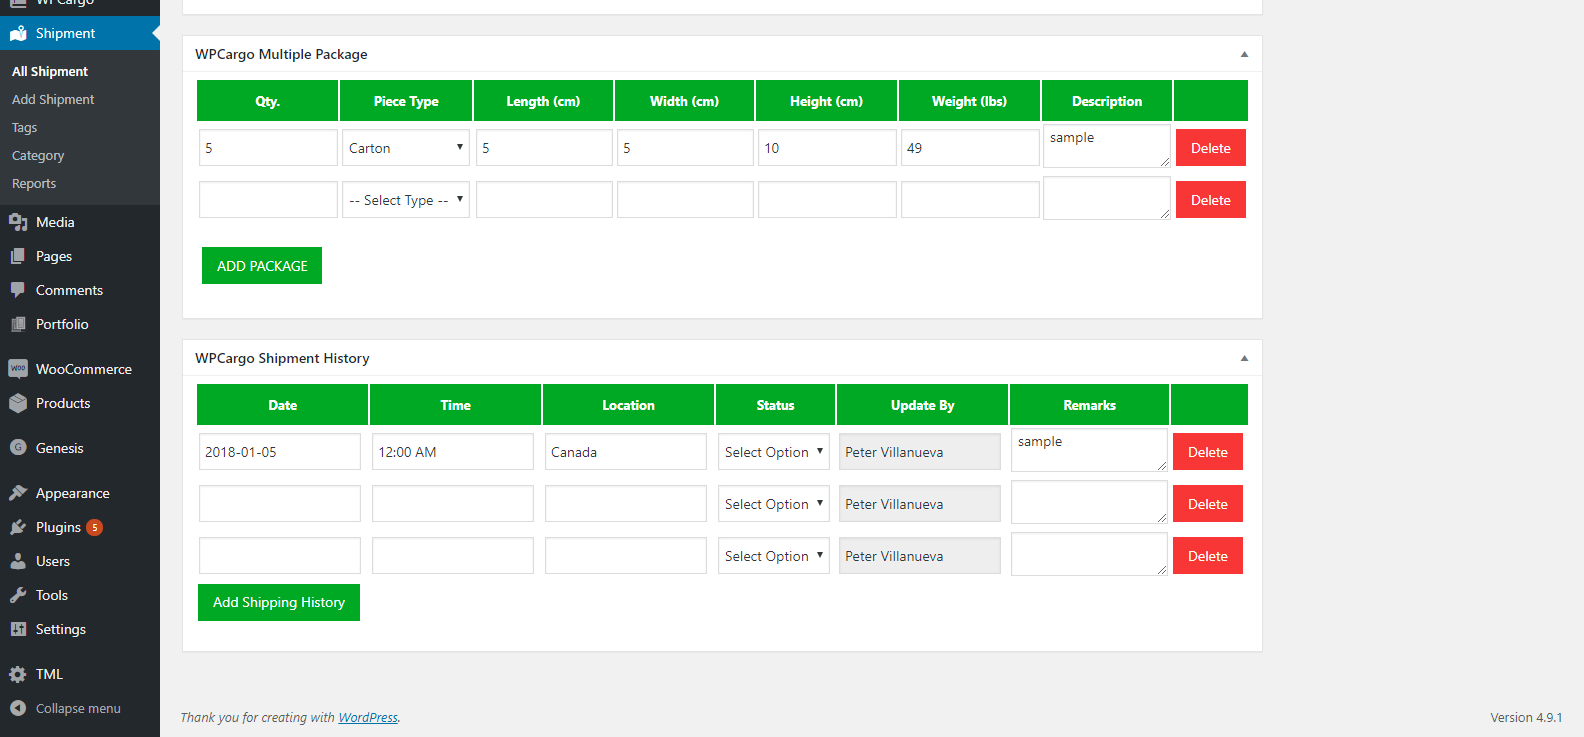Focus Remarks textarea in Canada history row
Image resolution: width=1584 pixels, height=737 pixels.
point(1089,450)
